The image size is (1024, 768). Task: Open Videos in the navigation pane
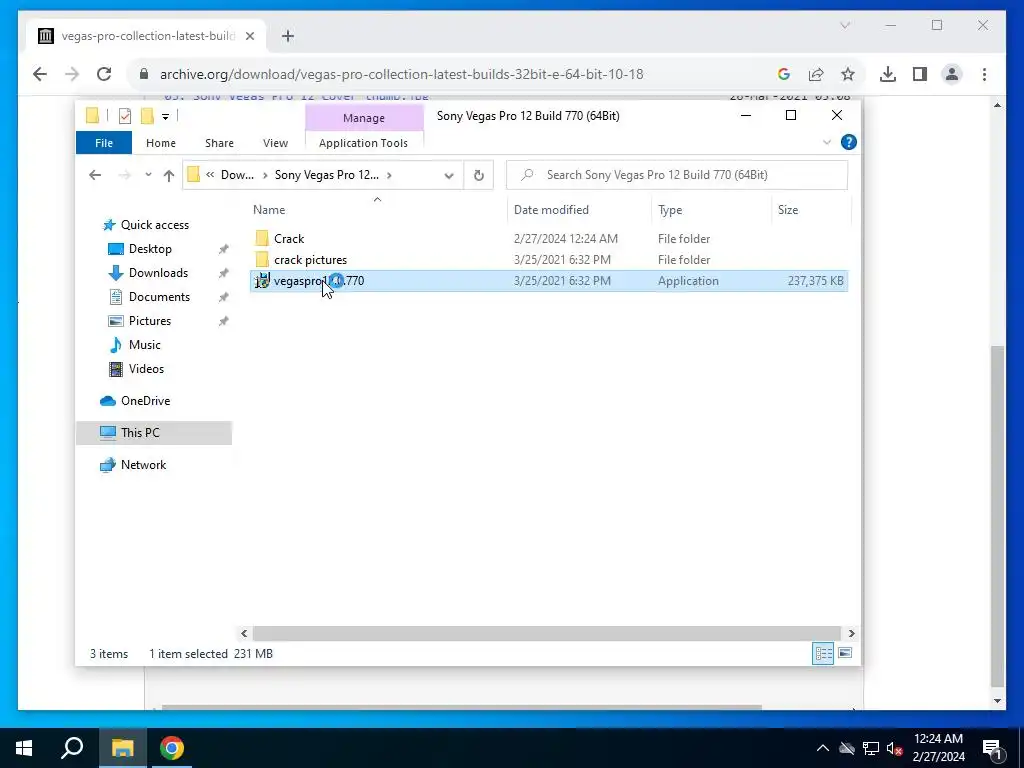[146, 369]
